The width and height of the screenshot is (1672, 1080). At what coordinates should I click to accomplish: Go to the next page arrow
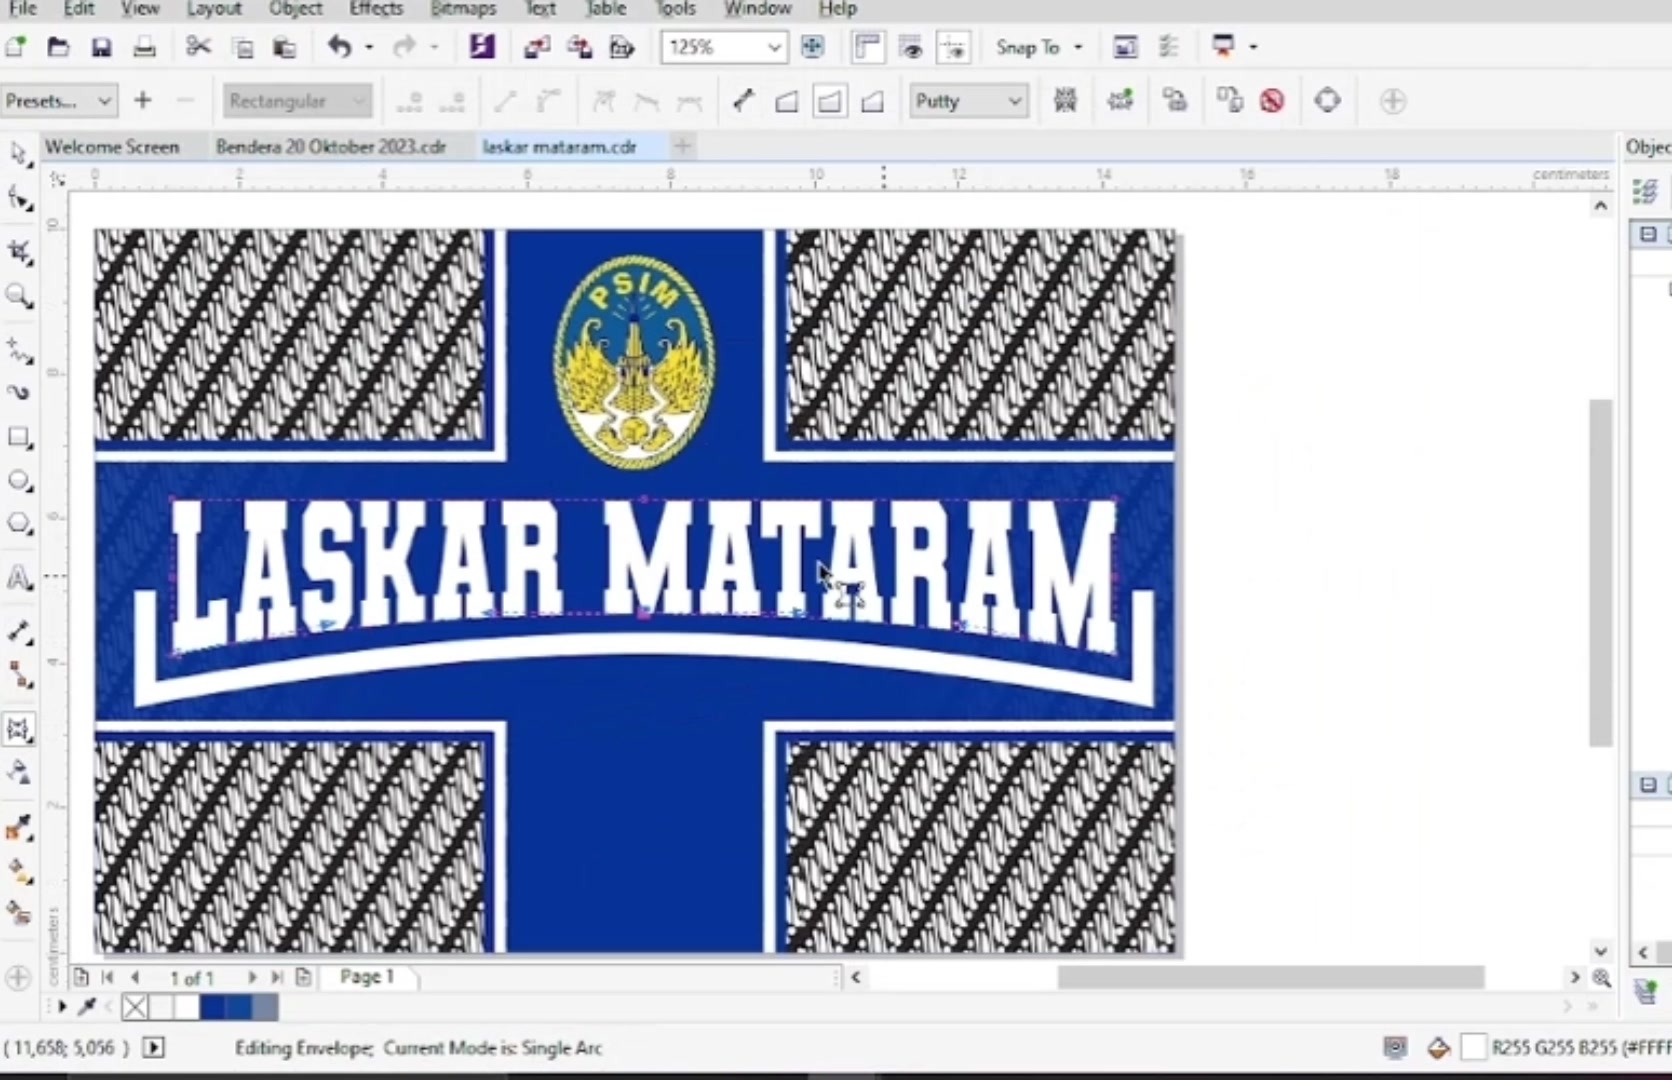pyautogui.click(x=251, y=978)
